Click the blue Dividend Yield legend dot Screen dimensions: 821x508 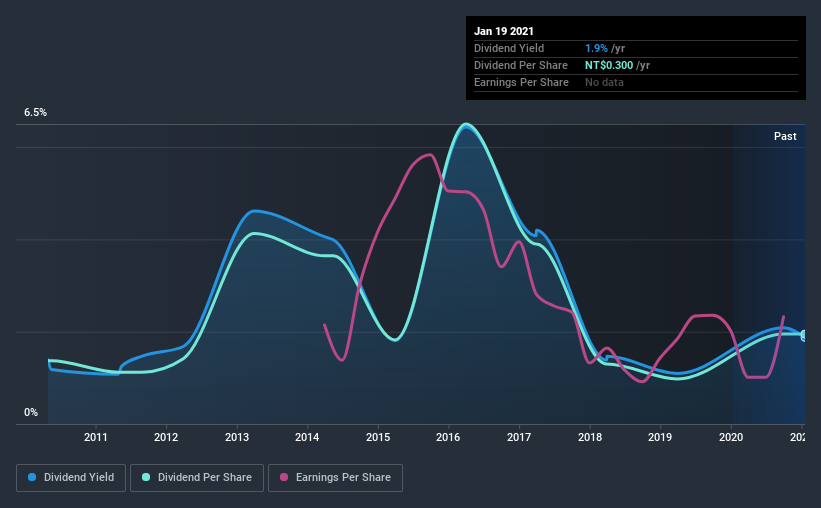pyautogui.click(x=32, y=477)
